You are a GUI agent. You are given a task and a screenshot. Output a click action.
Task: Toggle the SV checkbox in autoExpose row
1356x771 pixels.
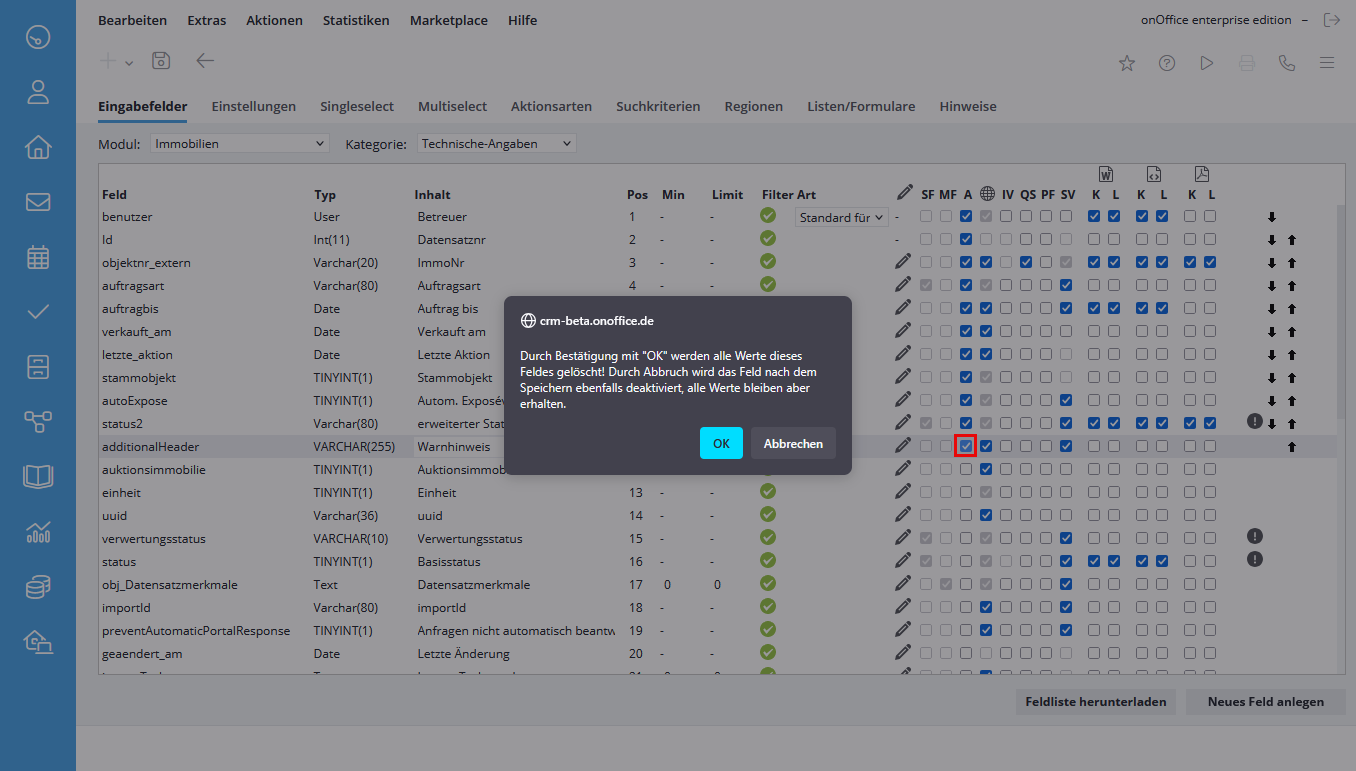(1066, 400)
